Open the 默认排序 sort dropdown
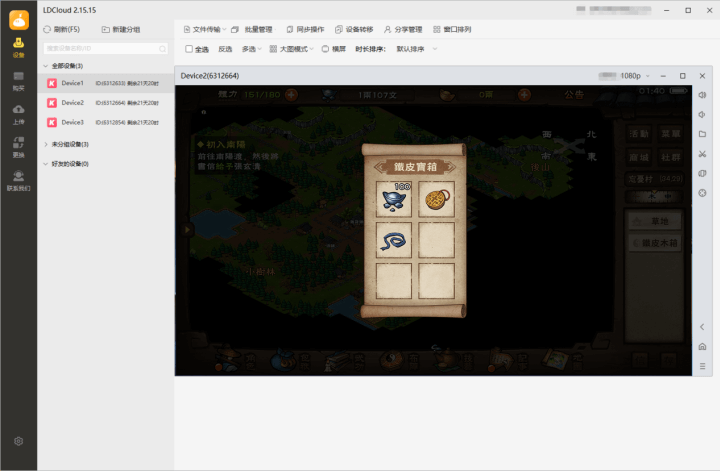Screen dimensions: 720x471 coord(416,49)
